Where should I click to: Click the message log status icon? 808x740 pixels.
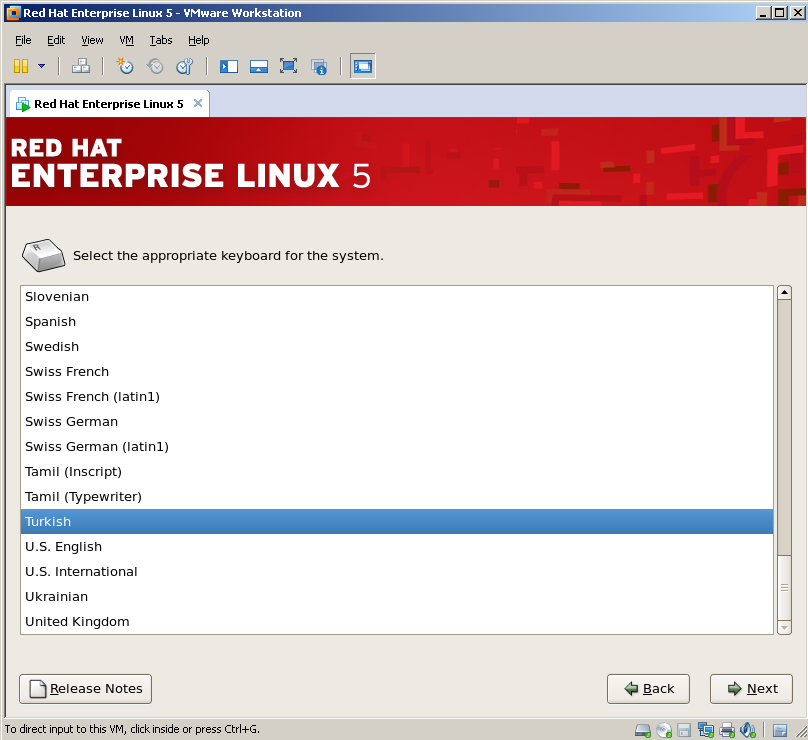(x=780, y=730)
